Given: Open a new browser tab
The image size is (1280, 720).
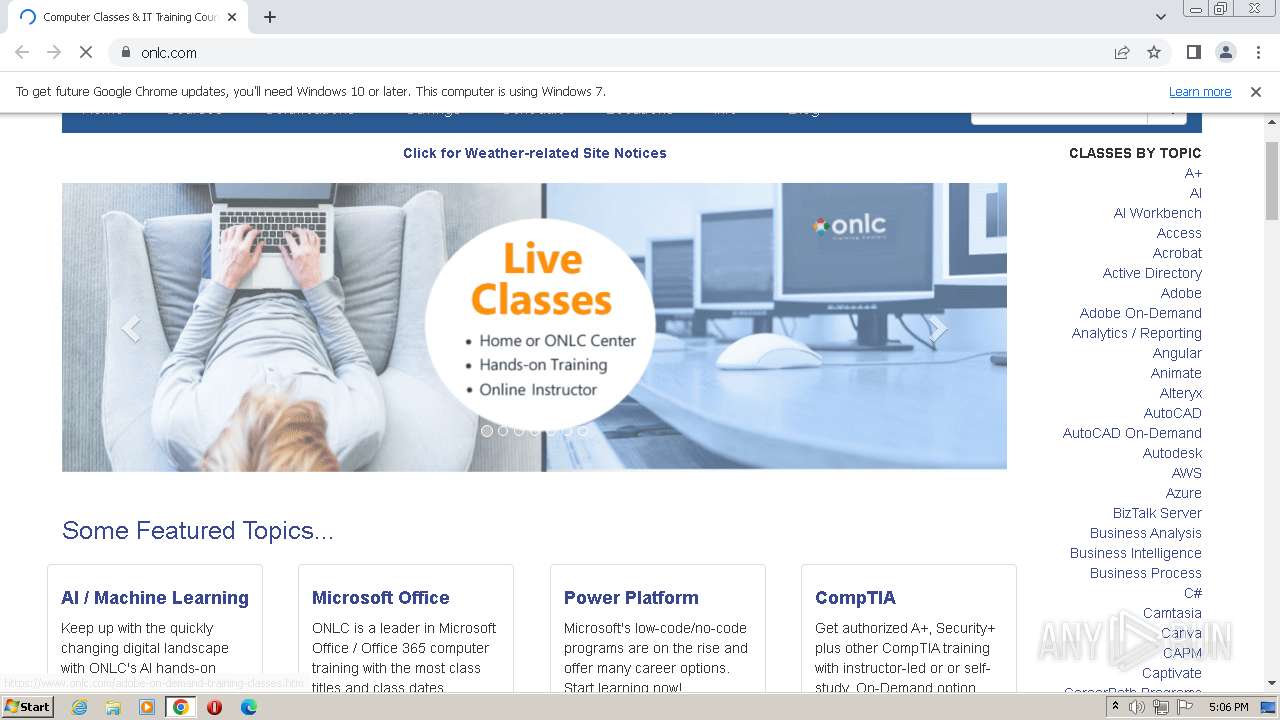Looking at the screenshot, I should 270,17.
